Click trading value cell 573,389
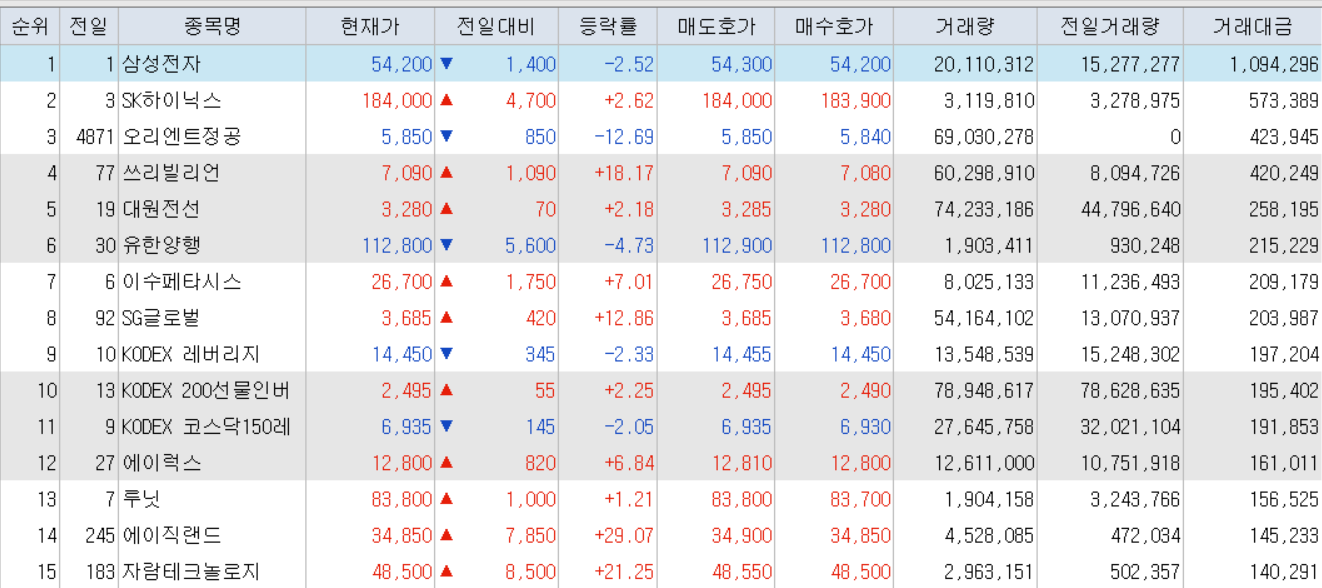The height and width of the screenshot is (588, 1322). [x=1283, y=100]
